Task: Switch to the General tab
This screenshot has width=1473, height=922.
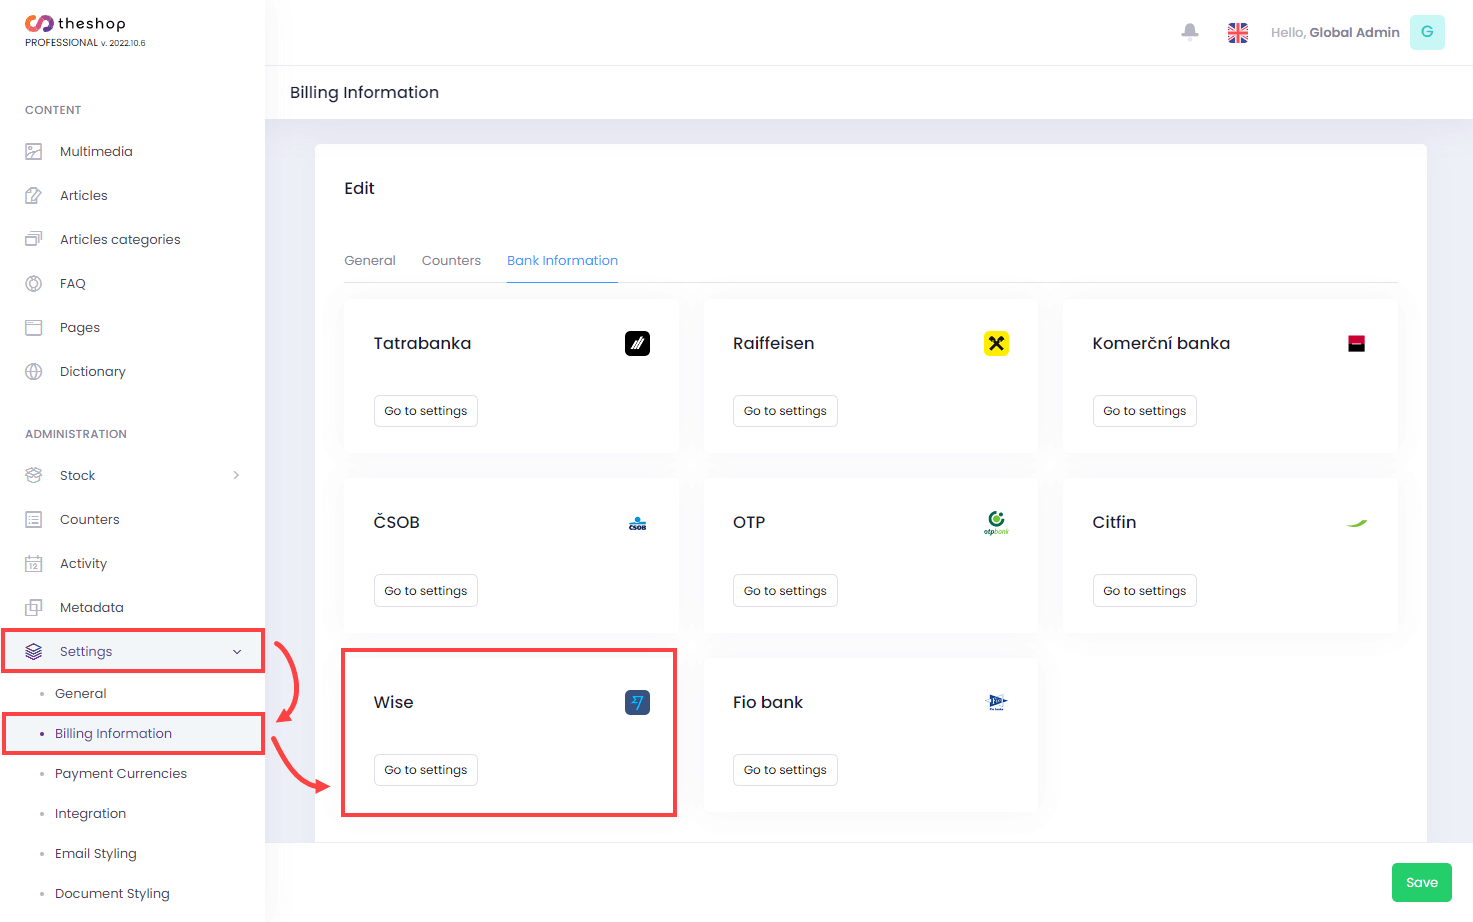Action: (370, 261)
